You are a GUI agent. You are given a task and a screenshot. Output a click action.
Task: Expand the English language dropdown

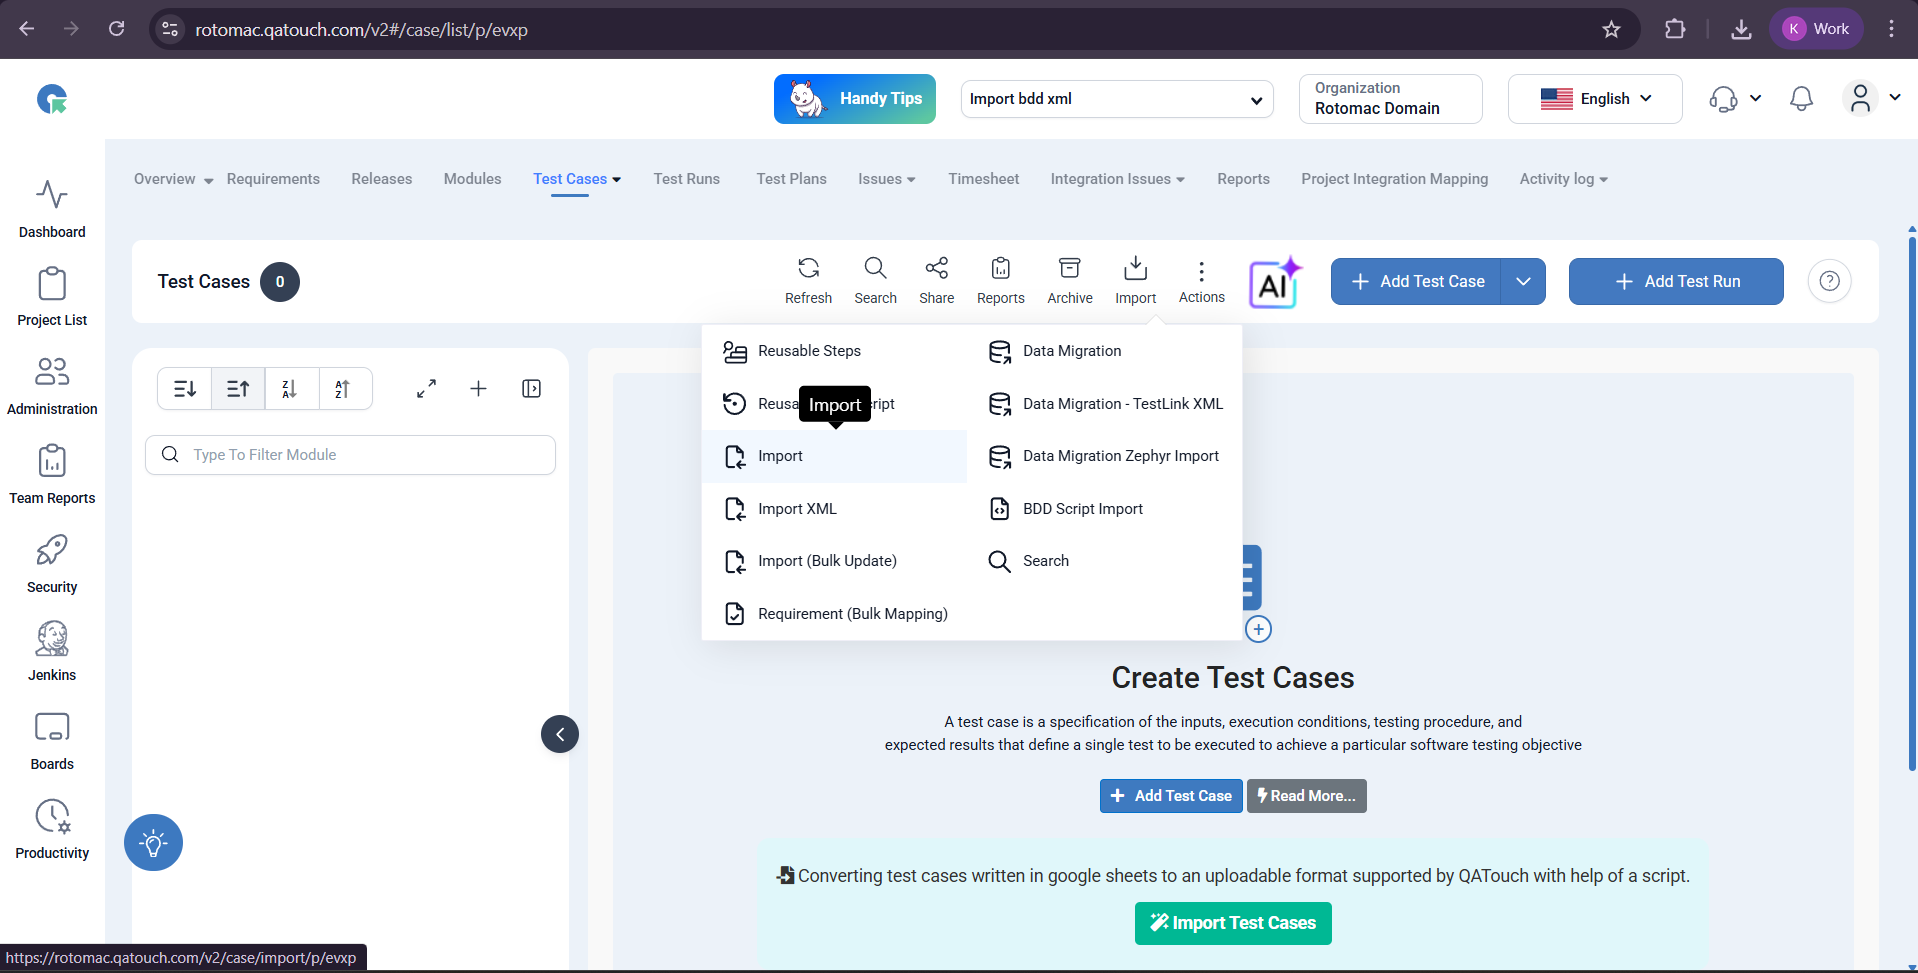(1595, 99)
